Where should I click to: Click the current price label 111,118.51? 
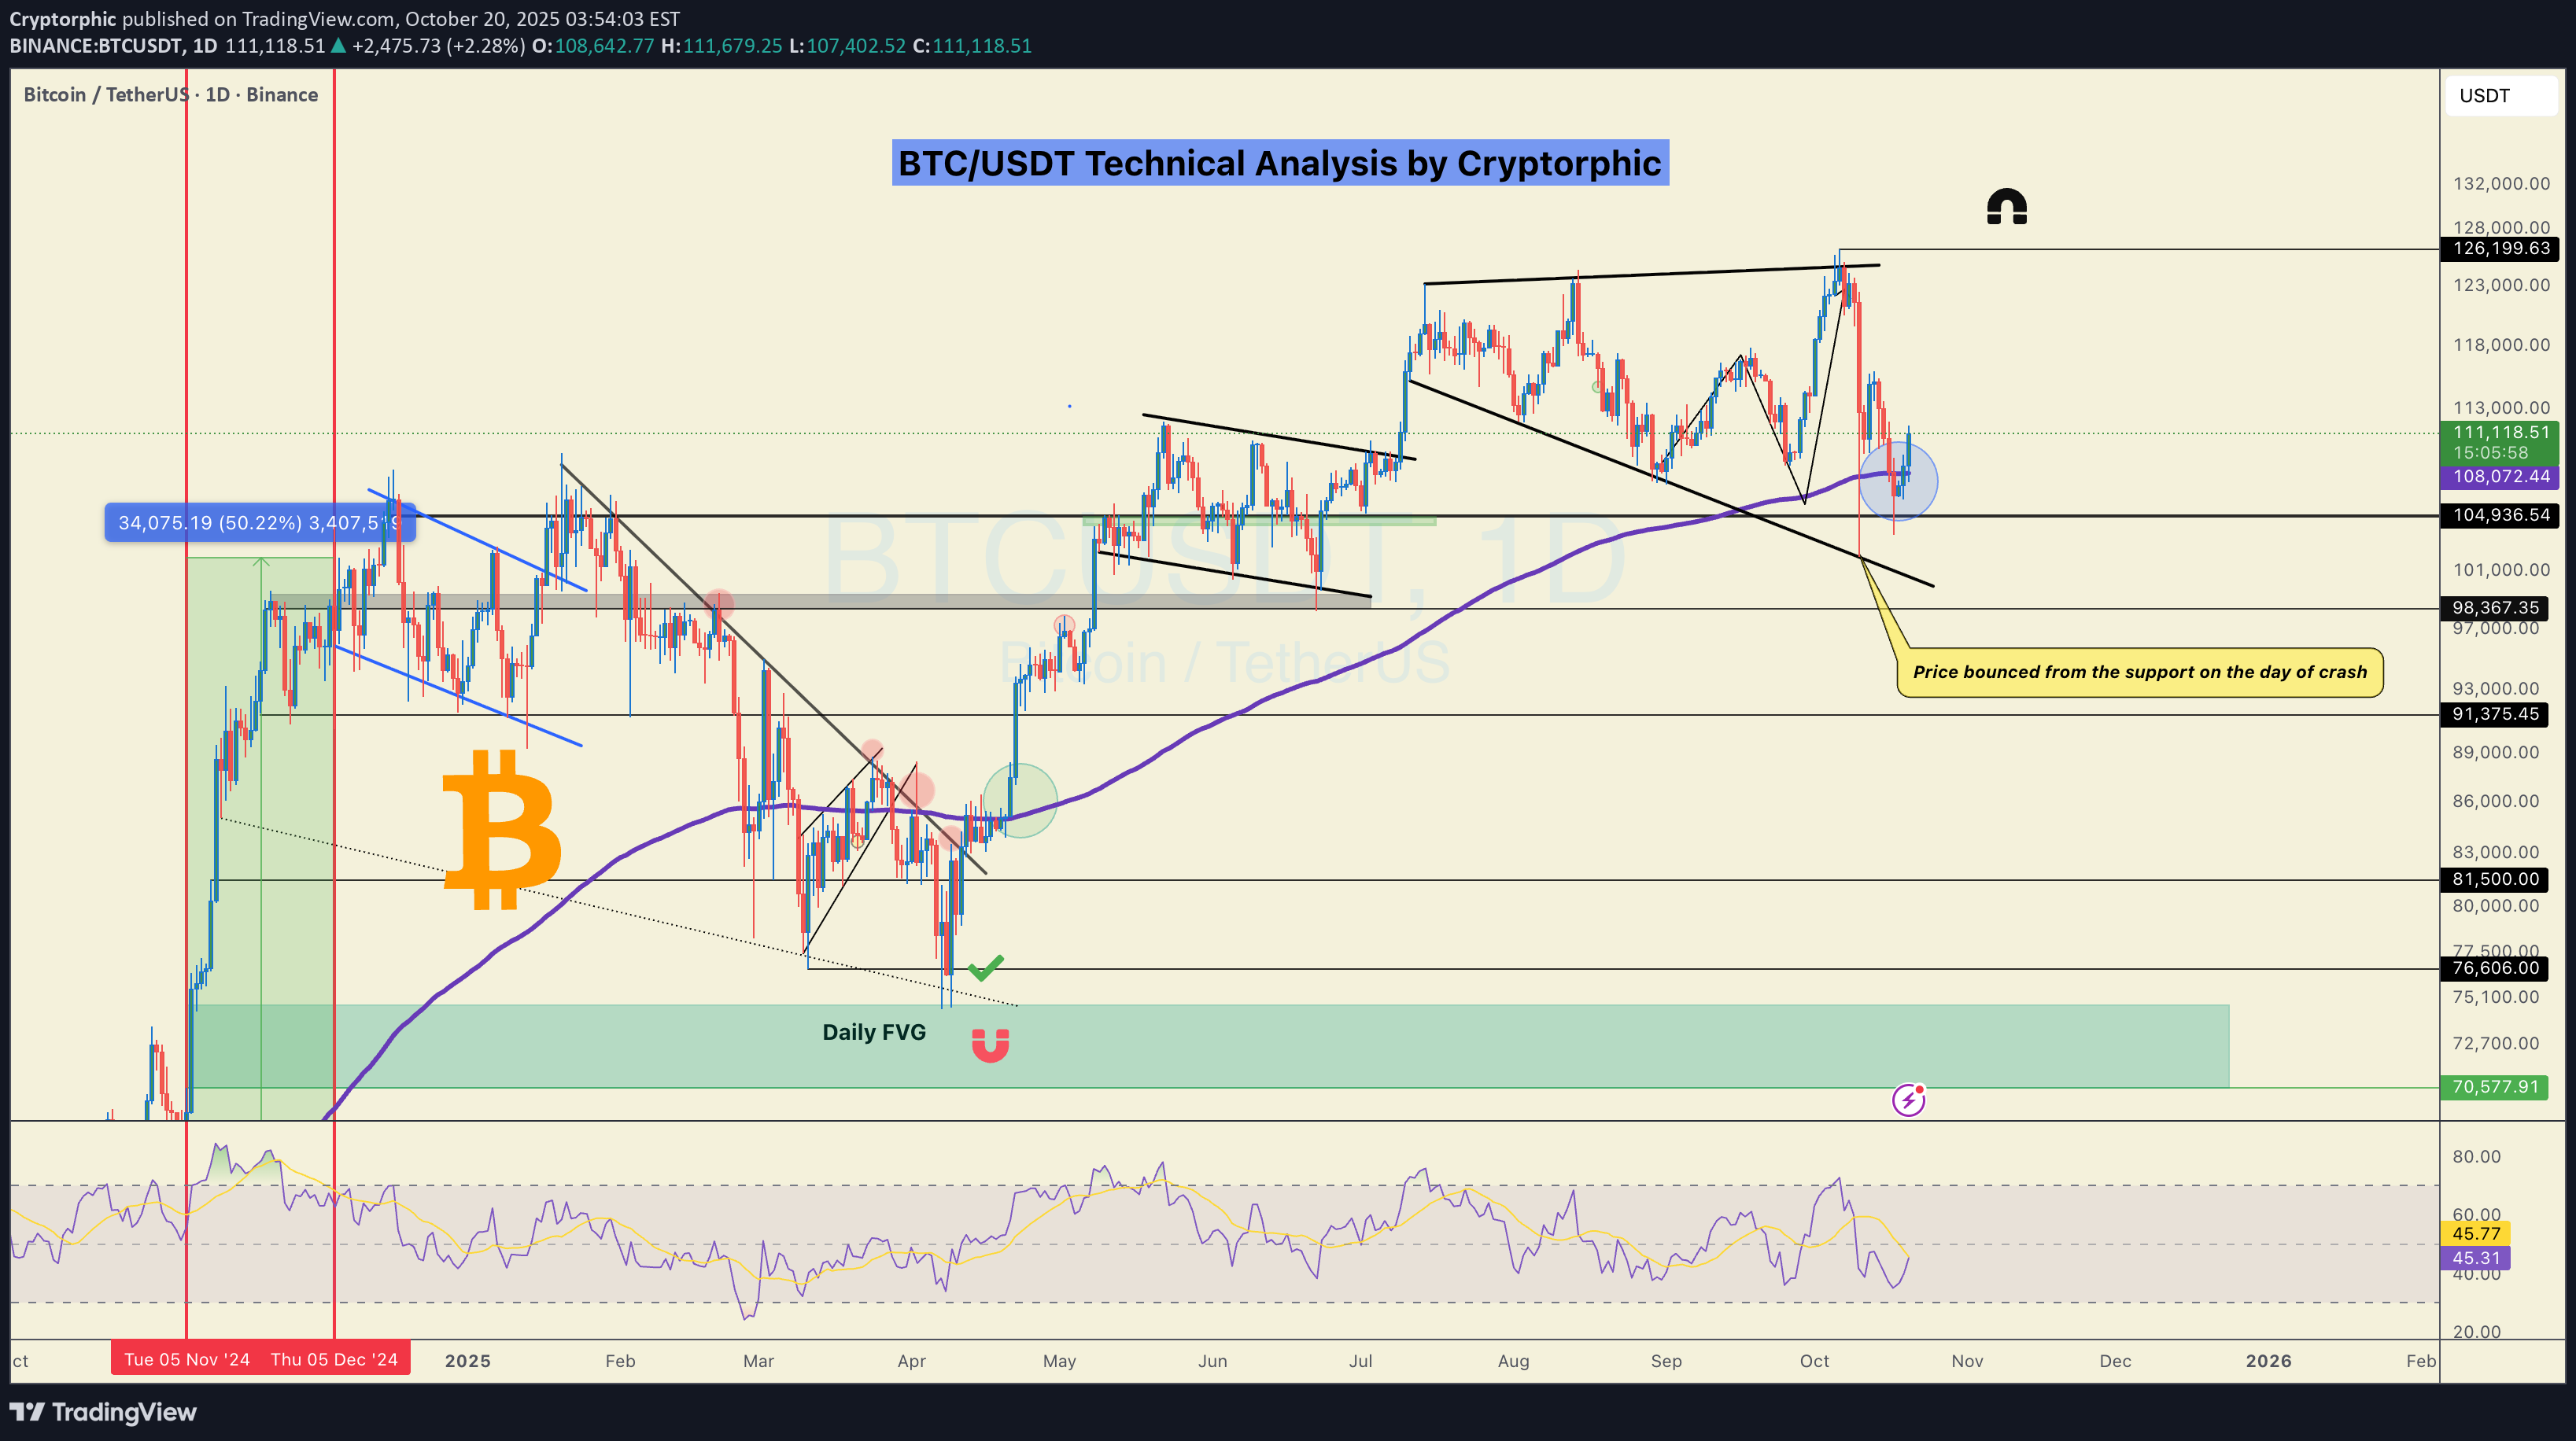tap(2500, 432)
